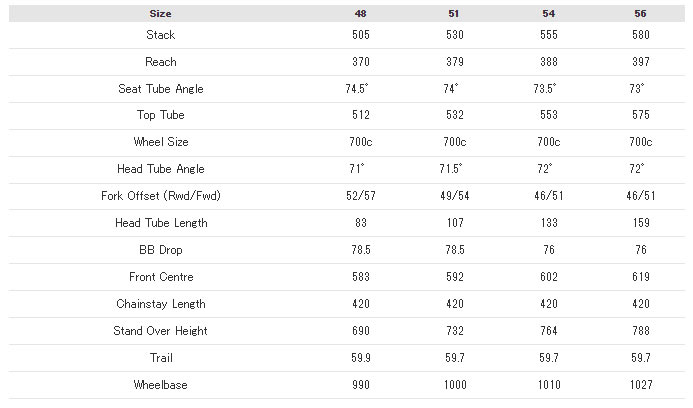
Task: Click the Stand Over Height label
Action: tap(161, 331)
